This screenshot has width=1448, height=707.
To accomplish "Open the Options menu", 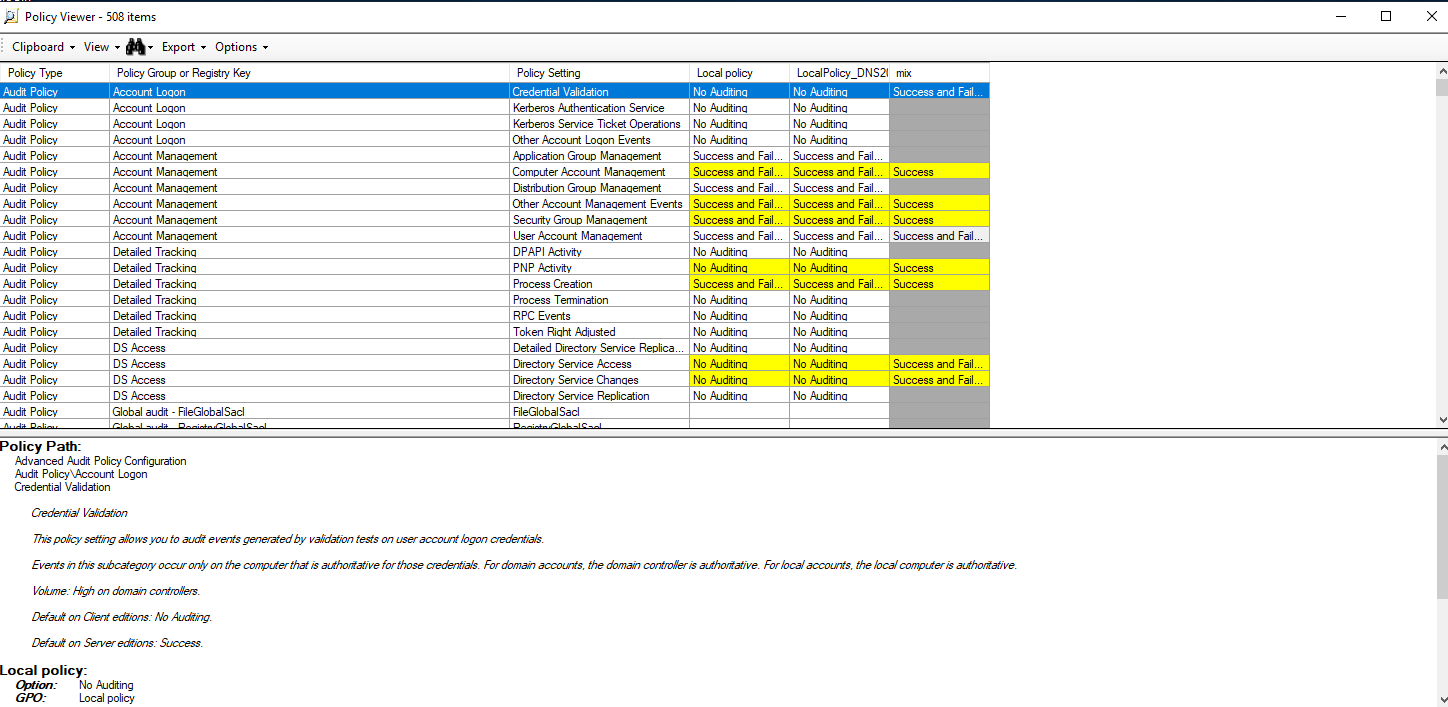I will (241, 47).
